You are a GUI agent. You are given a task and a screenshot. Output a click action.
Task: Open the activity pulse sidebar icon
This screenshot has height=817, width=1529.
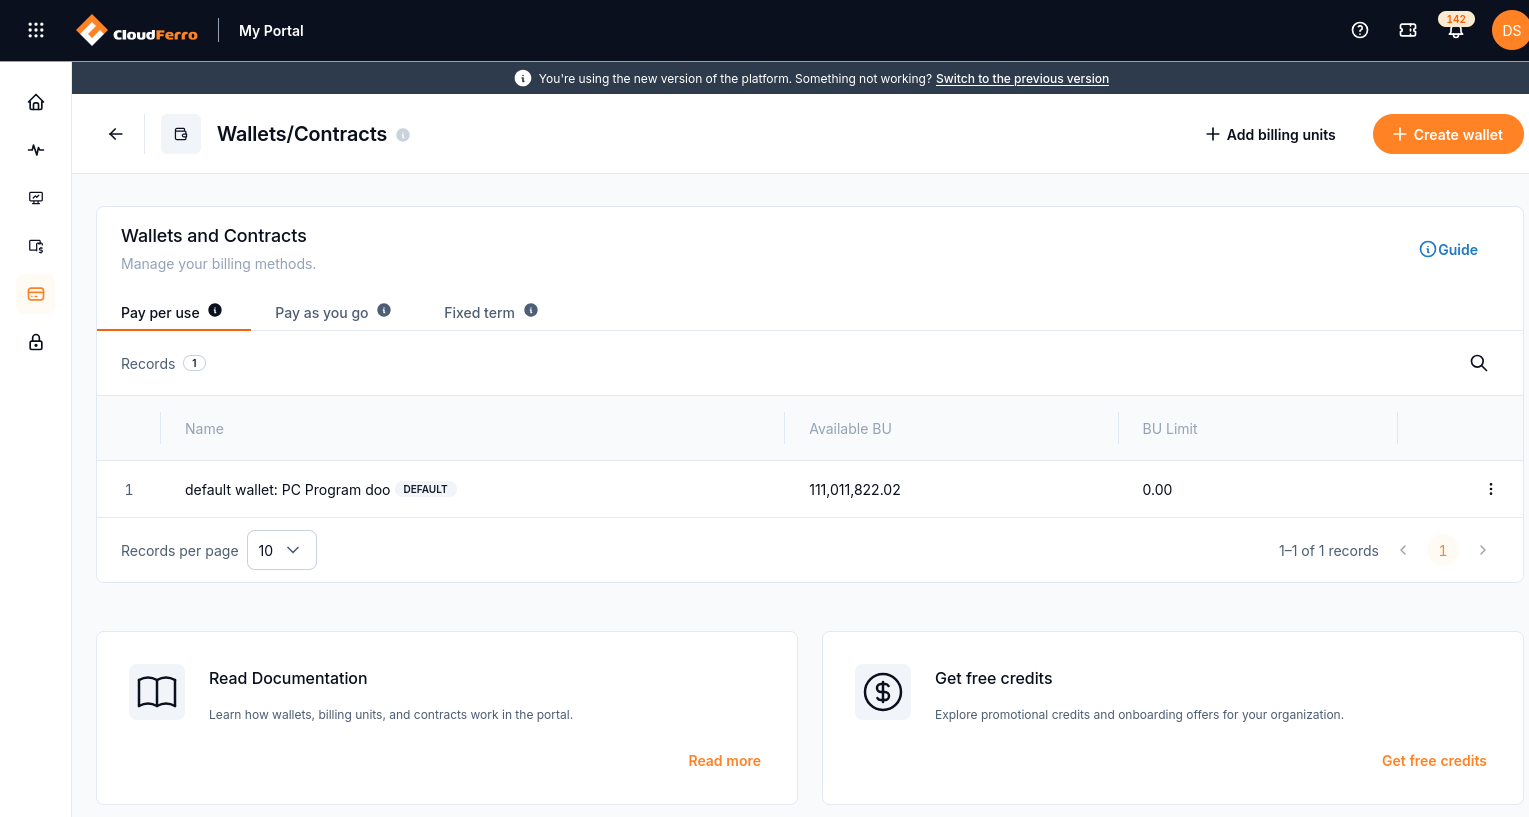(x=36, y=150)
